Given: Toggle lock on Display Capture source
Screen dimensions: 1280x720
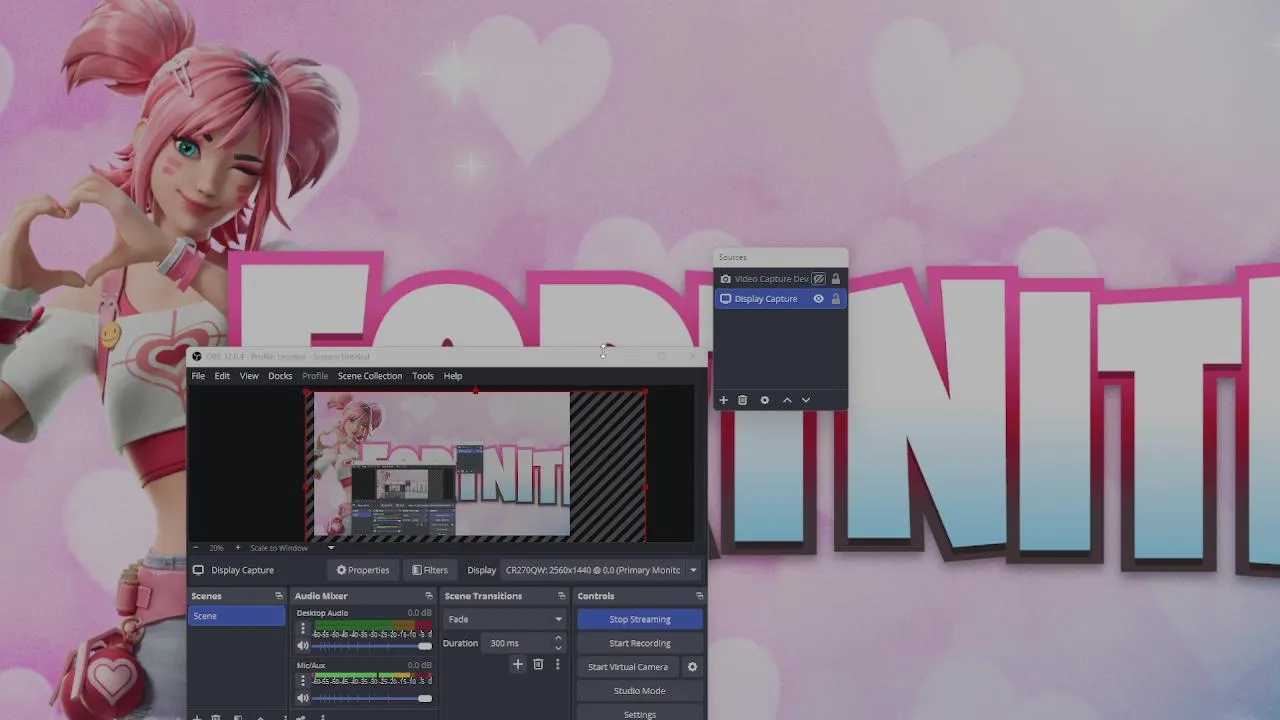Looking at the screenshot, I should [836, 299].
